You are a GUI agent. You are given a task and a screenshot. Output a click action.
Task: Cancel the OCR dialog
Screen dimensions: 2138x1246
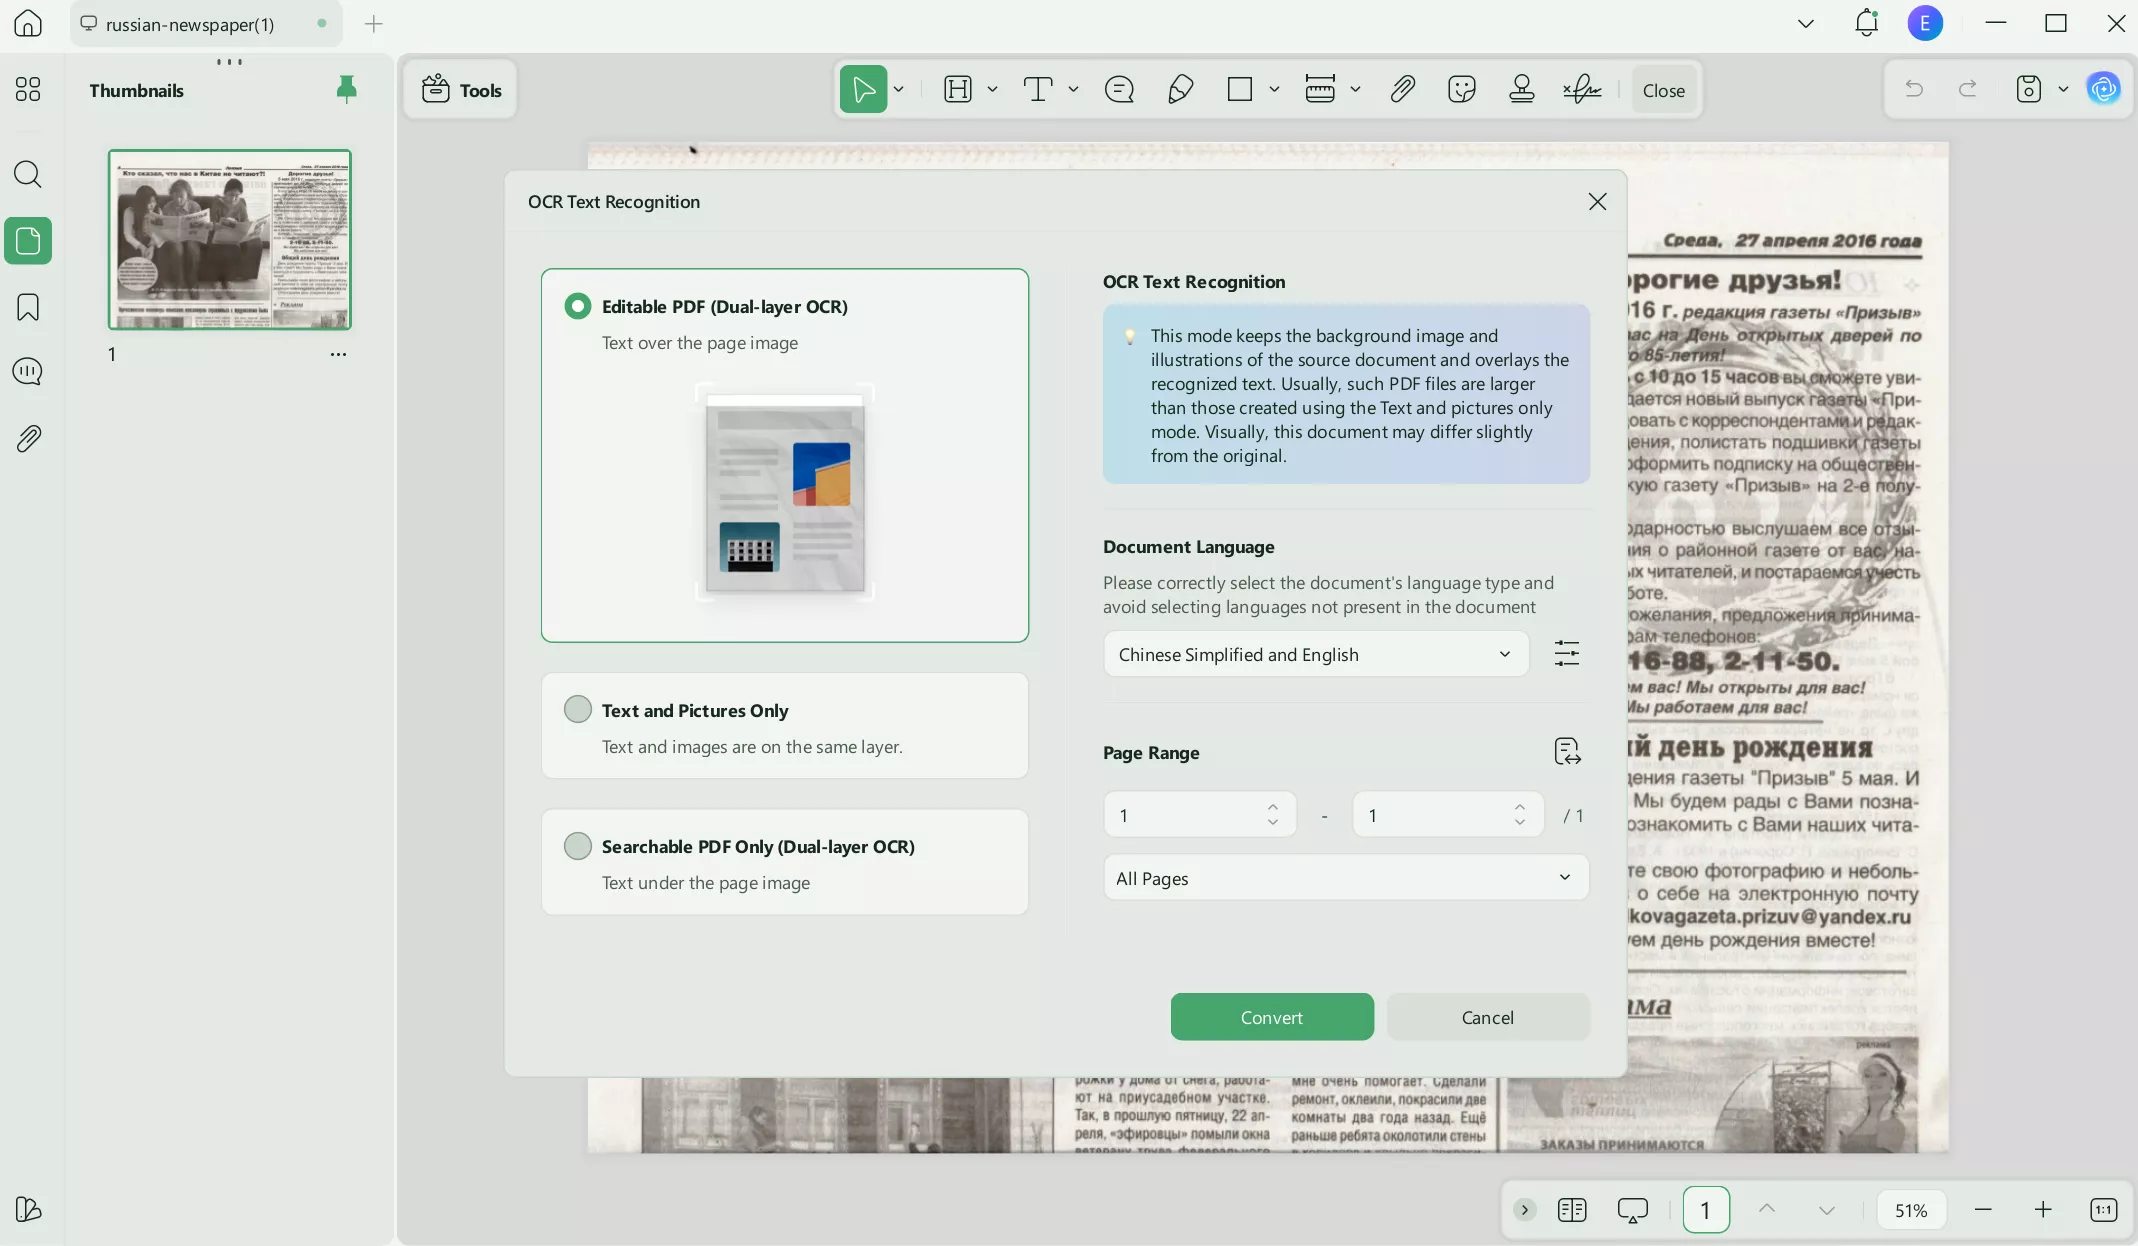[1487, 1017]
